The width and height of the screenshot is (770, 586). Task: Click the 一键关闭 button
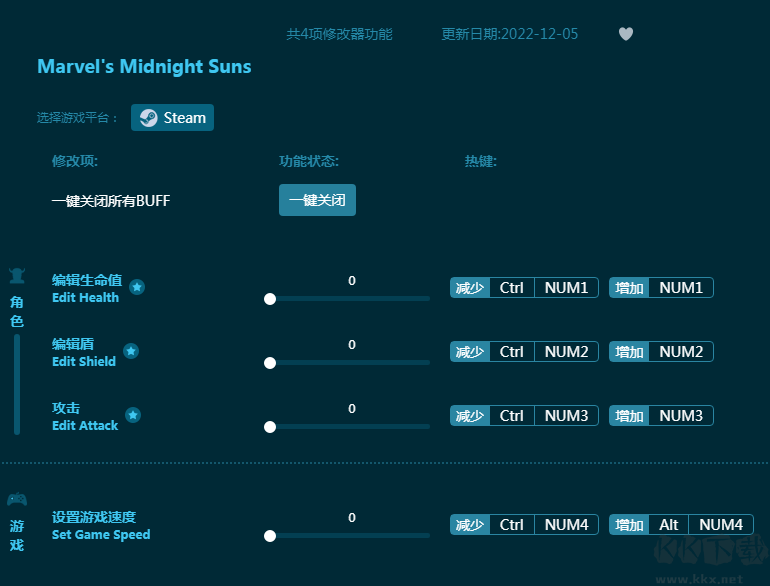pos(317,200)
